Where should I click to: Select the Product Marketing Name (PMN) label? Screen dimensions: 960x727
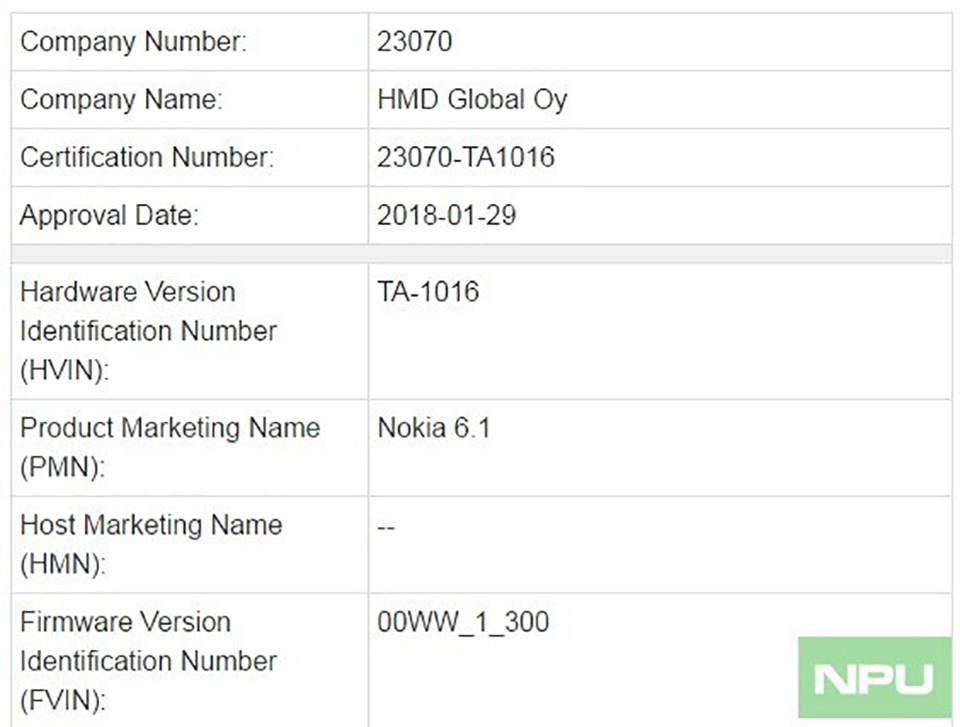pyautogui.click(x=170, y=448)
